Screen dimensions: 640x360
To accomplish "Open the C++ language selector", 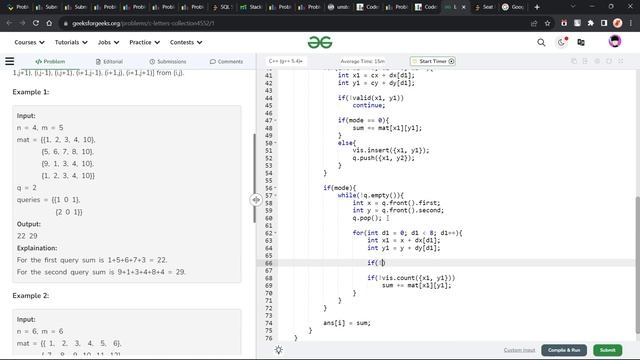I will point(286,61).
